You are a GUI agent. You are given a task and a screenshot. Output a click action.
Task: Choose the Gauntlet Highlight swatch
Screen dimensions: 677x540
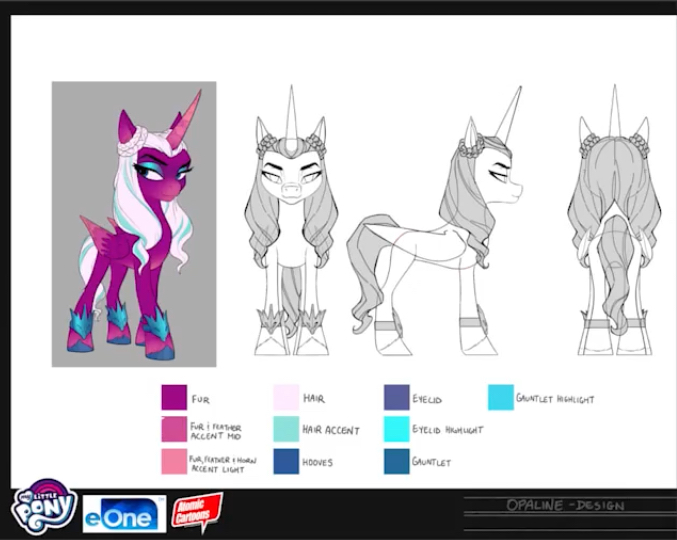pyautogui.click(x=501, y=397)
